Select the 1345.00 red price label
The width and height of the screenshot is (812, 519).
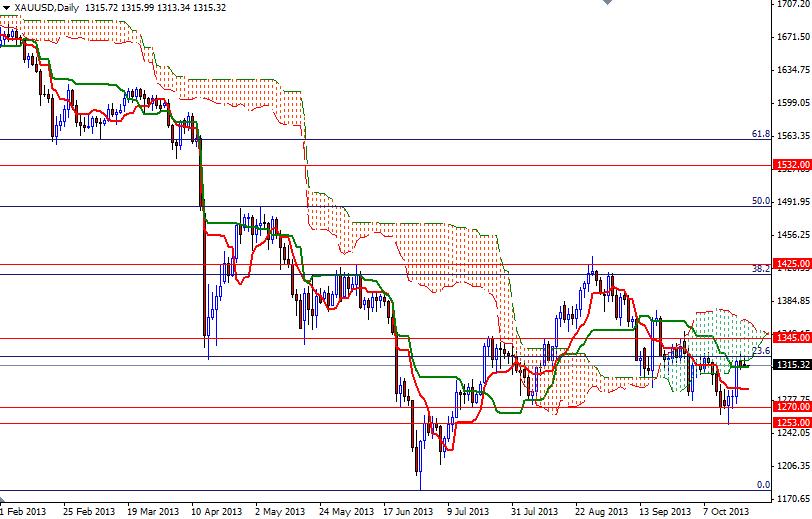tap(792, 338)
